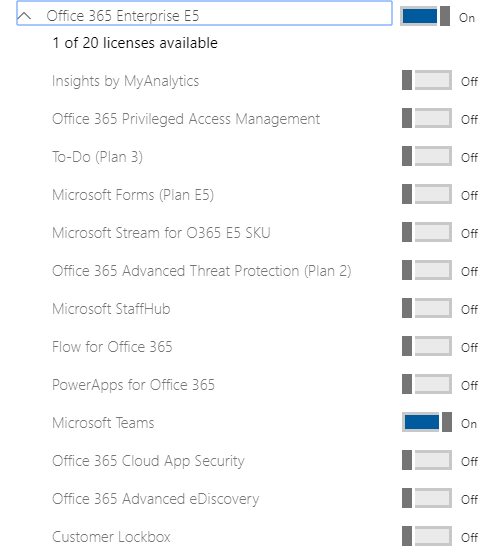Viewport: 490px width, 559px height.
Task: Enable the Customer Lockbox toggle
Action: pos(427,536)
